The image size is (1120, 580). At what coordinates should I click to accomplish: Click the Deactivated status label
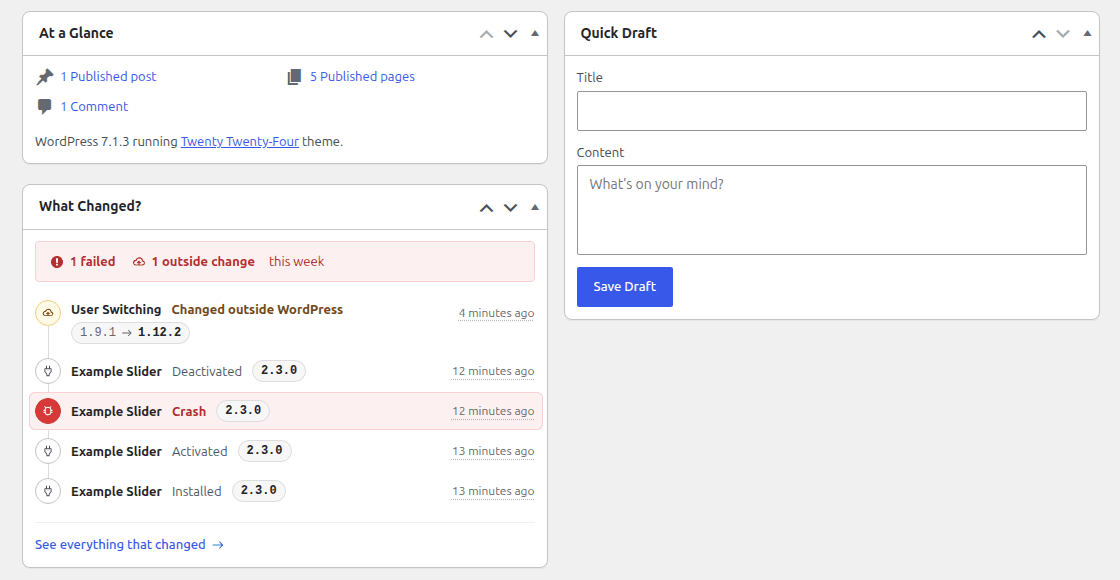[x=207, y=371]
